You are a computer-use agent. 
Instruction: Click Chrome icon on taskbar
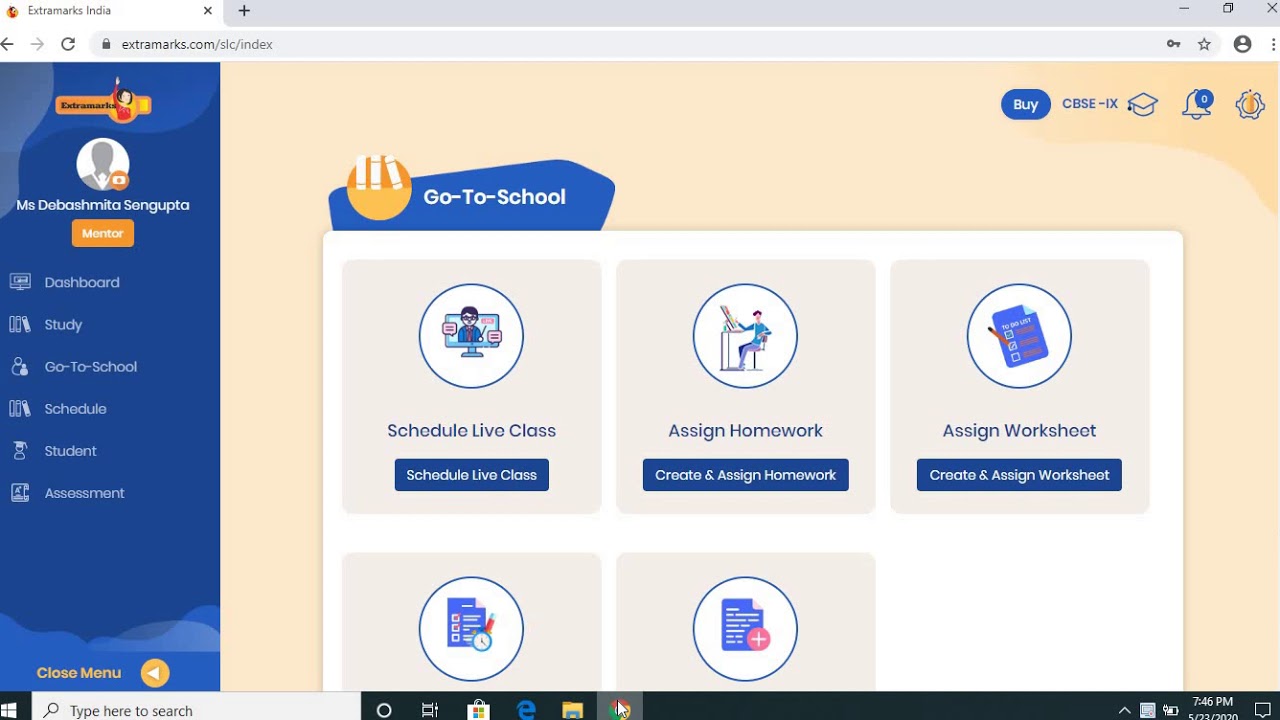pyautogui.click(x=620, y=710)
